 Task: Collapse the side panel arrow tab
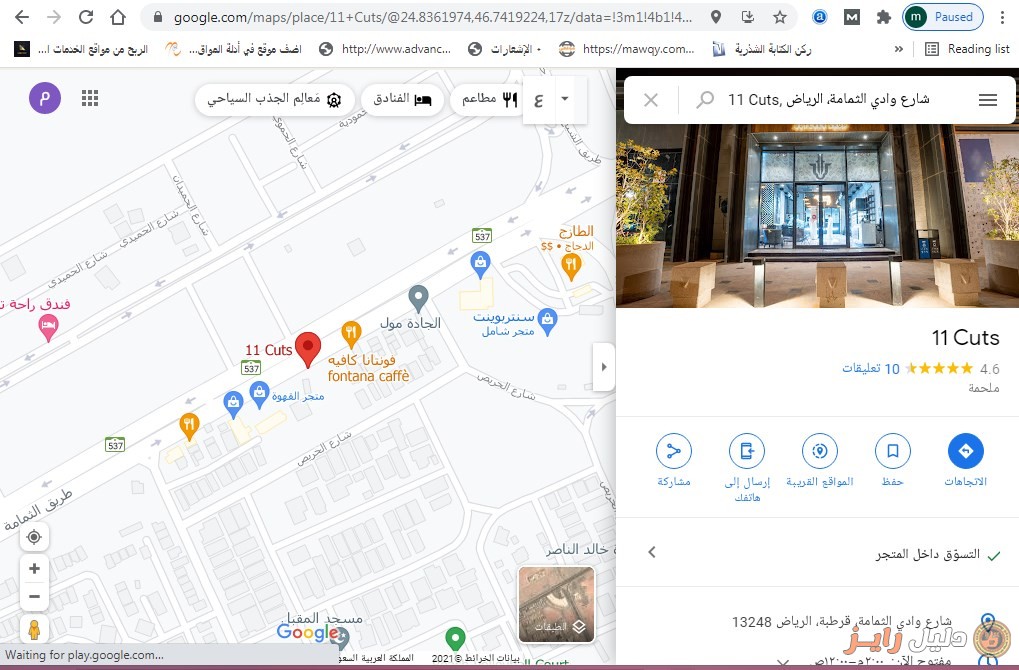pyautogui.click(x=604, y=367)
